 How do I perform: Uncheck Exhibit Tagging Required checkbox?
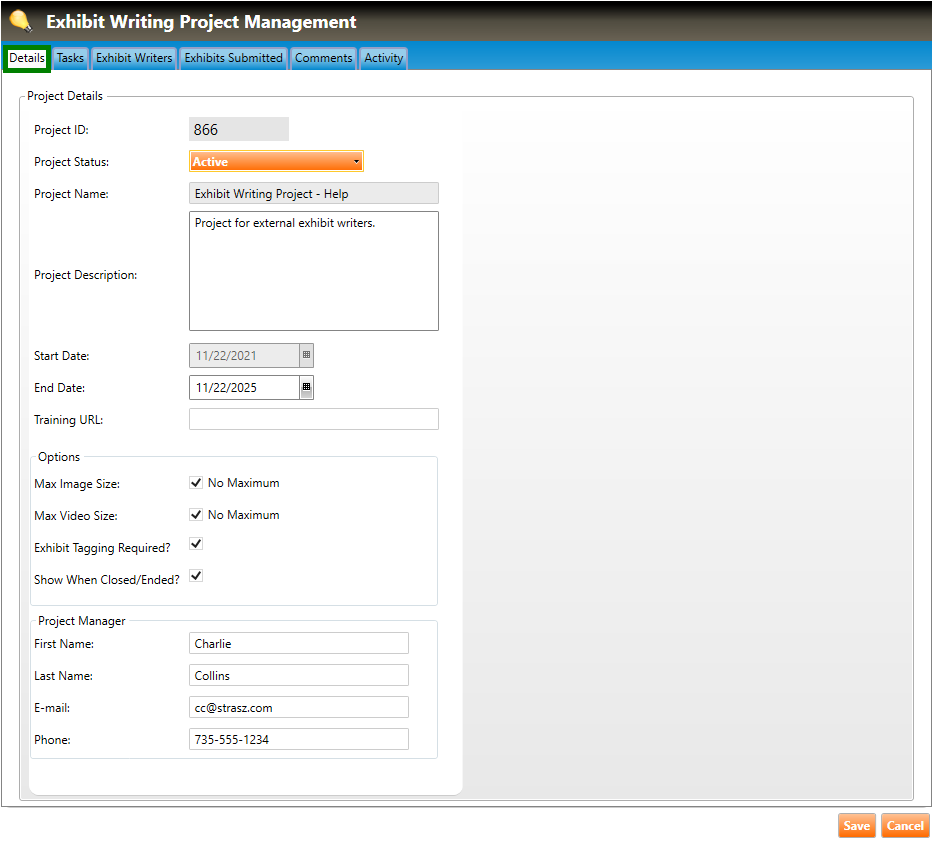[x=196, y=544]
